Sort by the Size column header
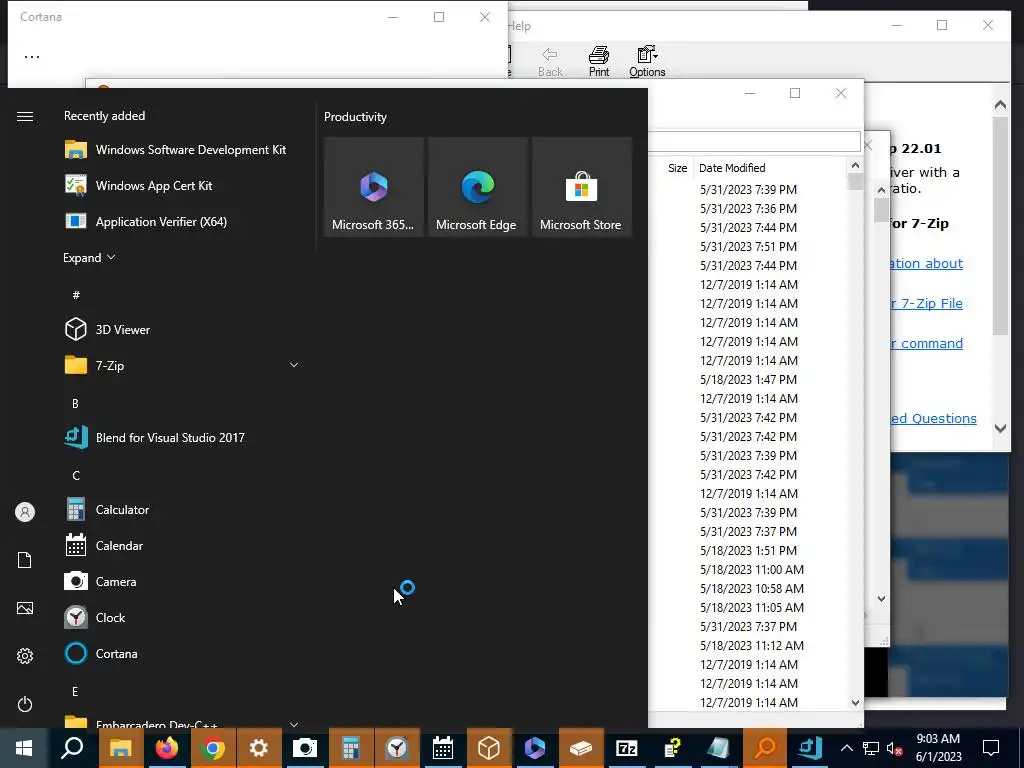Image resolution: width=1024 pixels, height=768 pixels. pyautogui.click(x=677, y=168)
